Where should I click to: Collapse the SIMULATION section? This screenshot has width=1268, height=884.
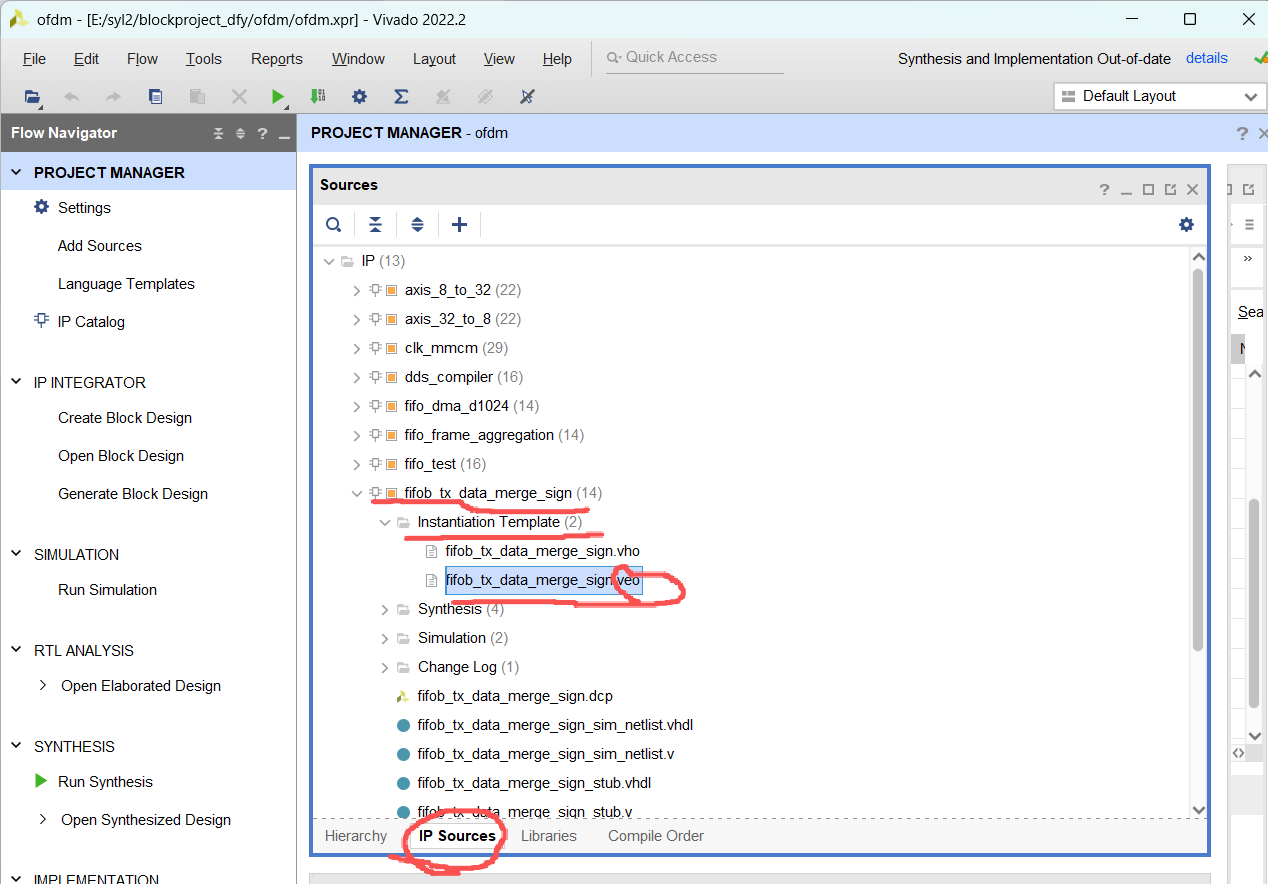(16, 554)
